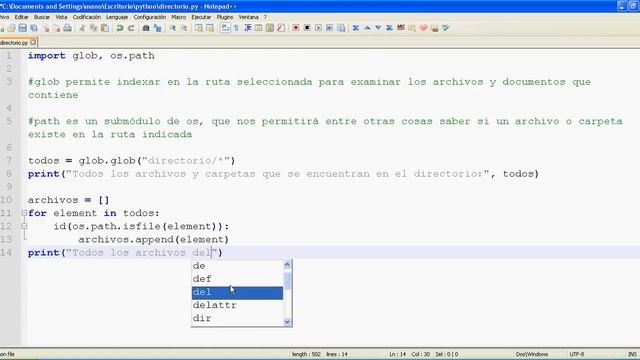640x360 pixels.
Task: Open the Configuración menu
Action: (x=149, y=17)
